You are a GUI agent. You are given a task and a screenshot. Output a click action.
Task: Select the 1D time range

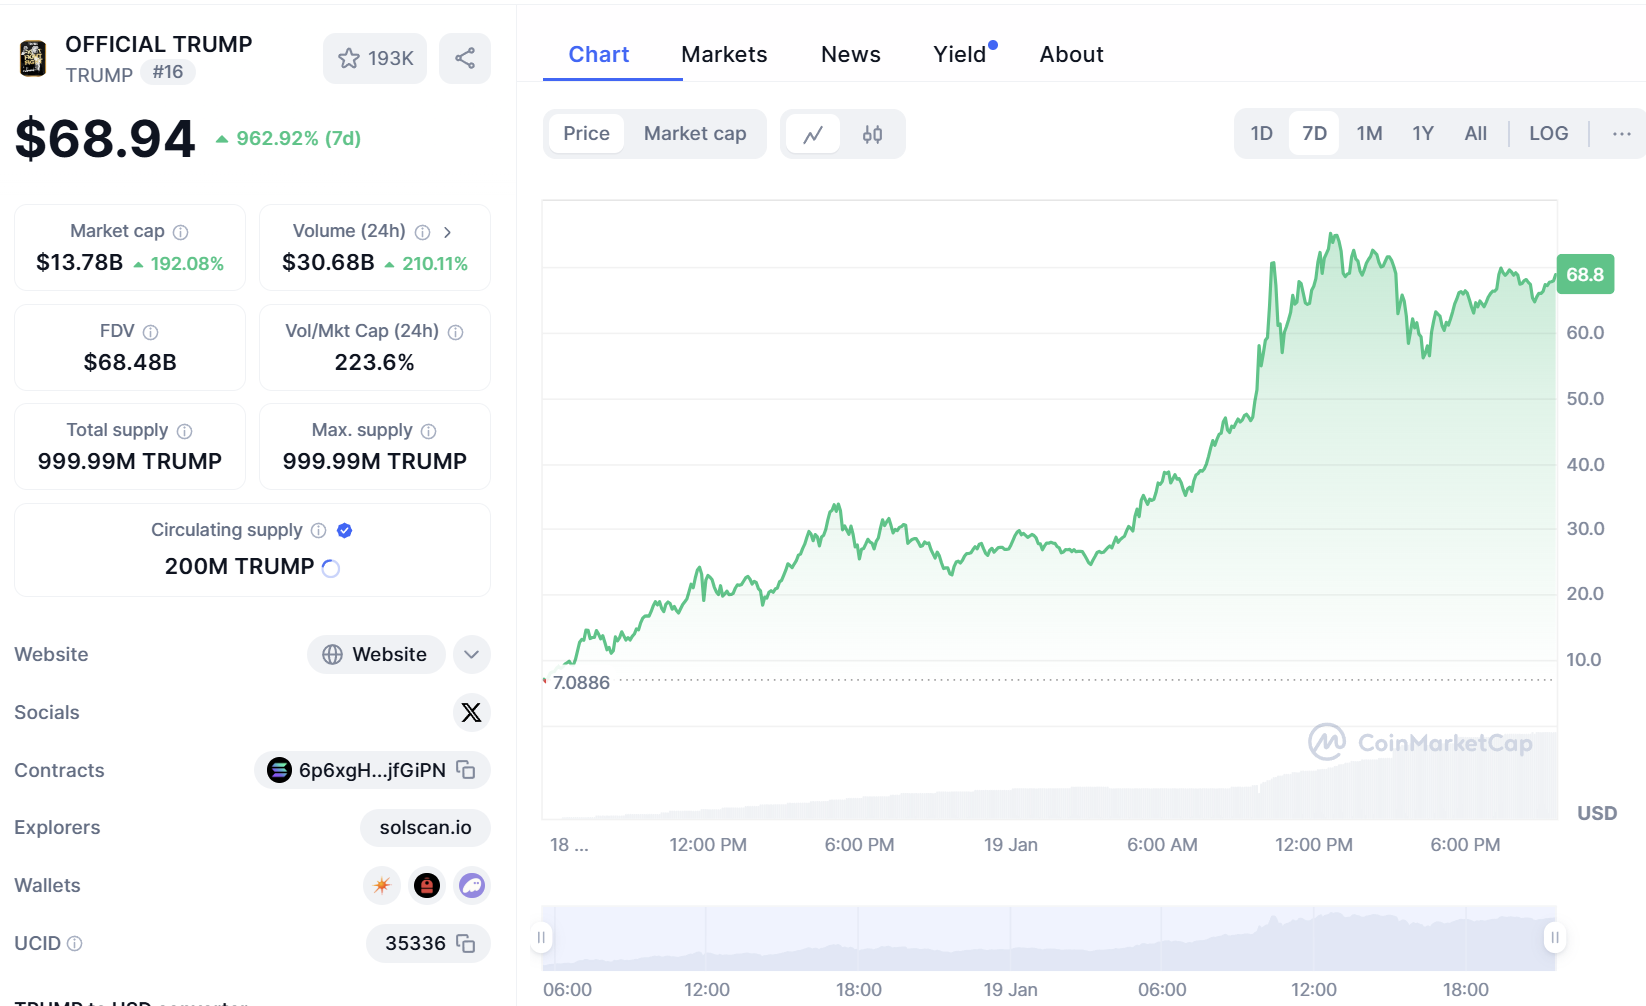1262,133
